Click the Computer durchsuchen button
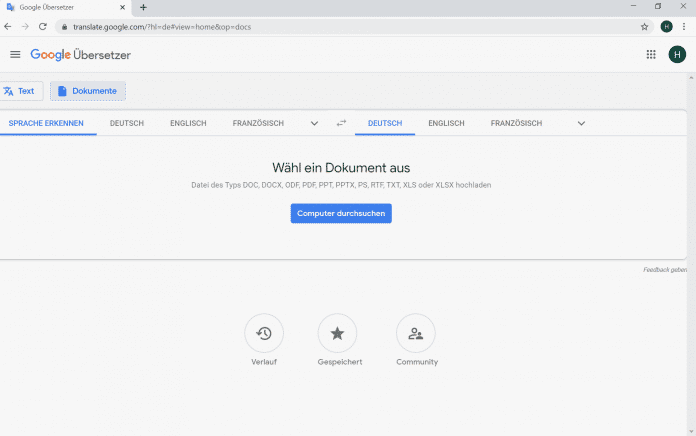696x436 pixels. coord(341,213)
